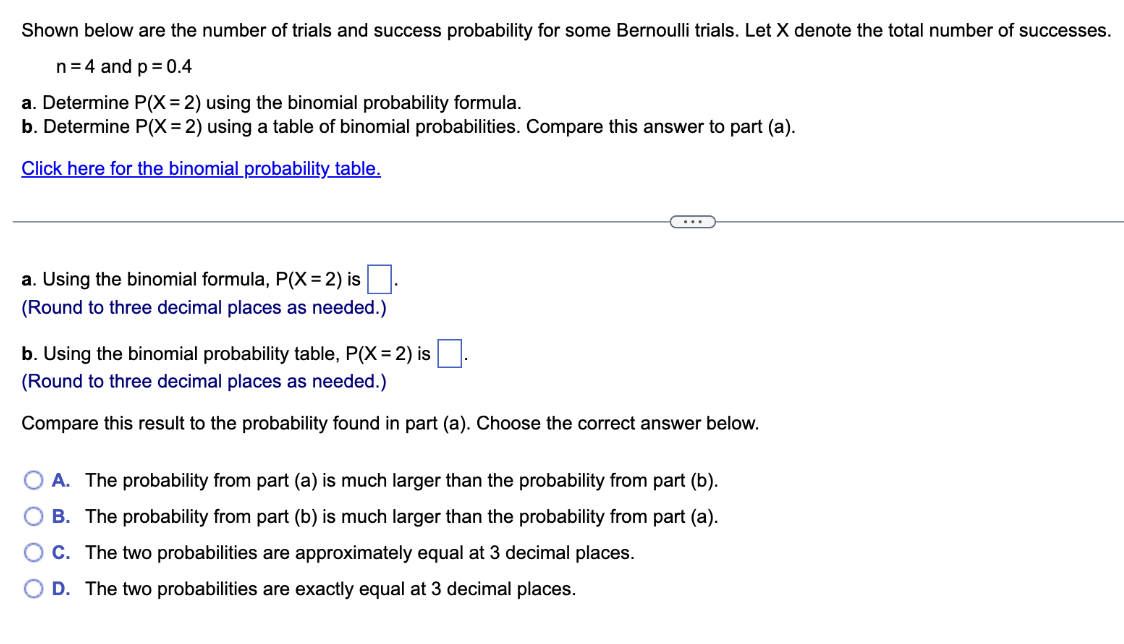
Task: Open the binomial probability table link
Action: [x=200, y=168]
